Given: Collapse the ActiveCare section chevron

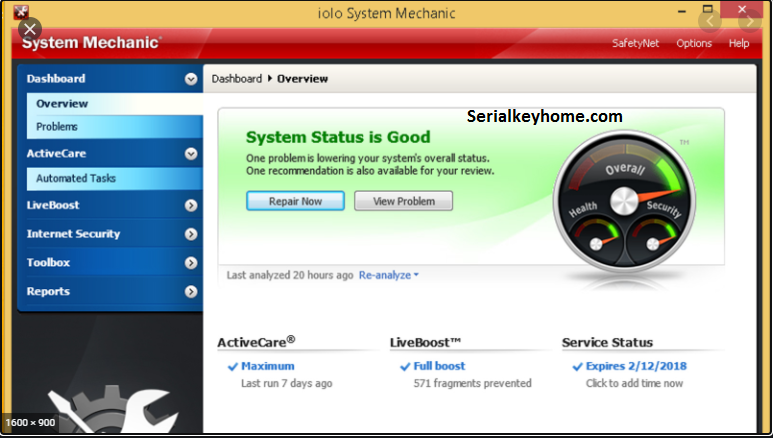Looking at the screenshot, I should coord(191,154).
